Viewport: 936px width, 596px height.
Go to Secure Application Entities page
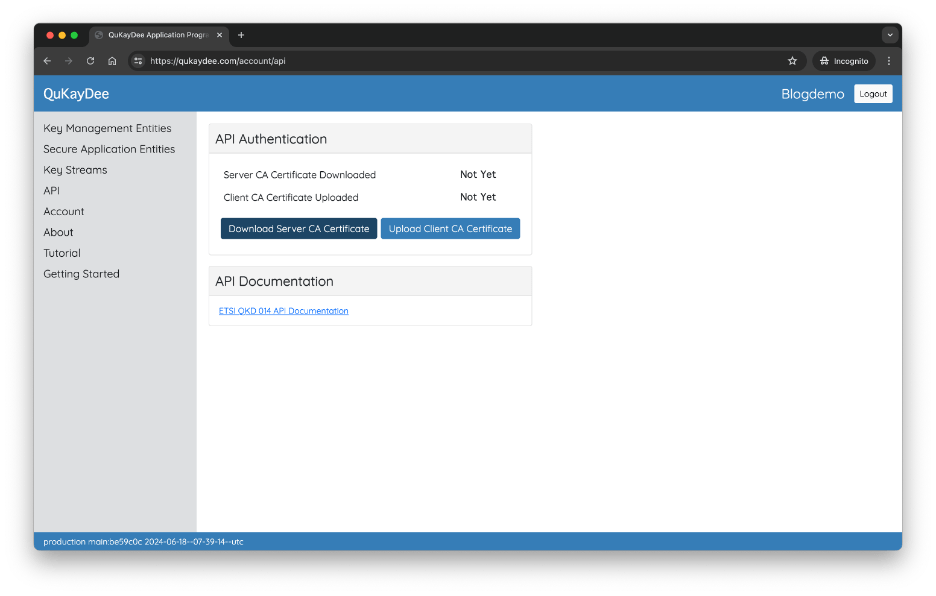pyautogui.click(x=109, y=149)
